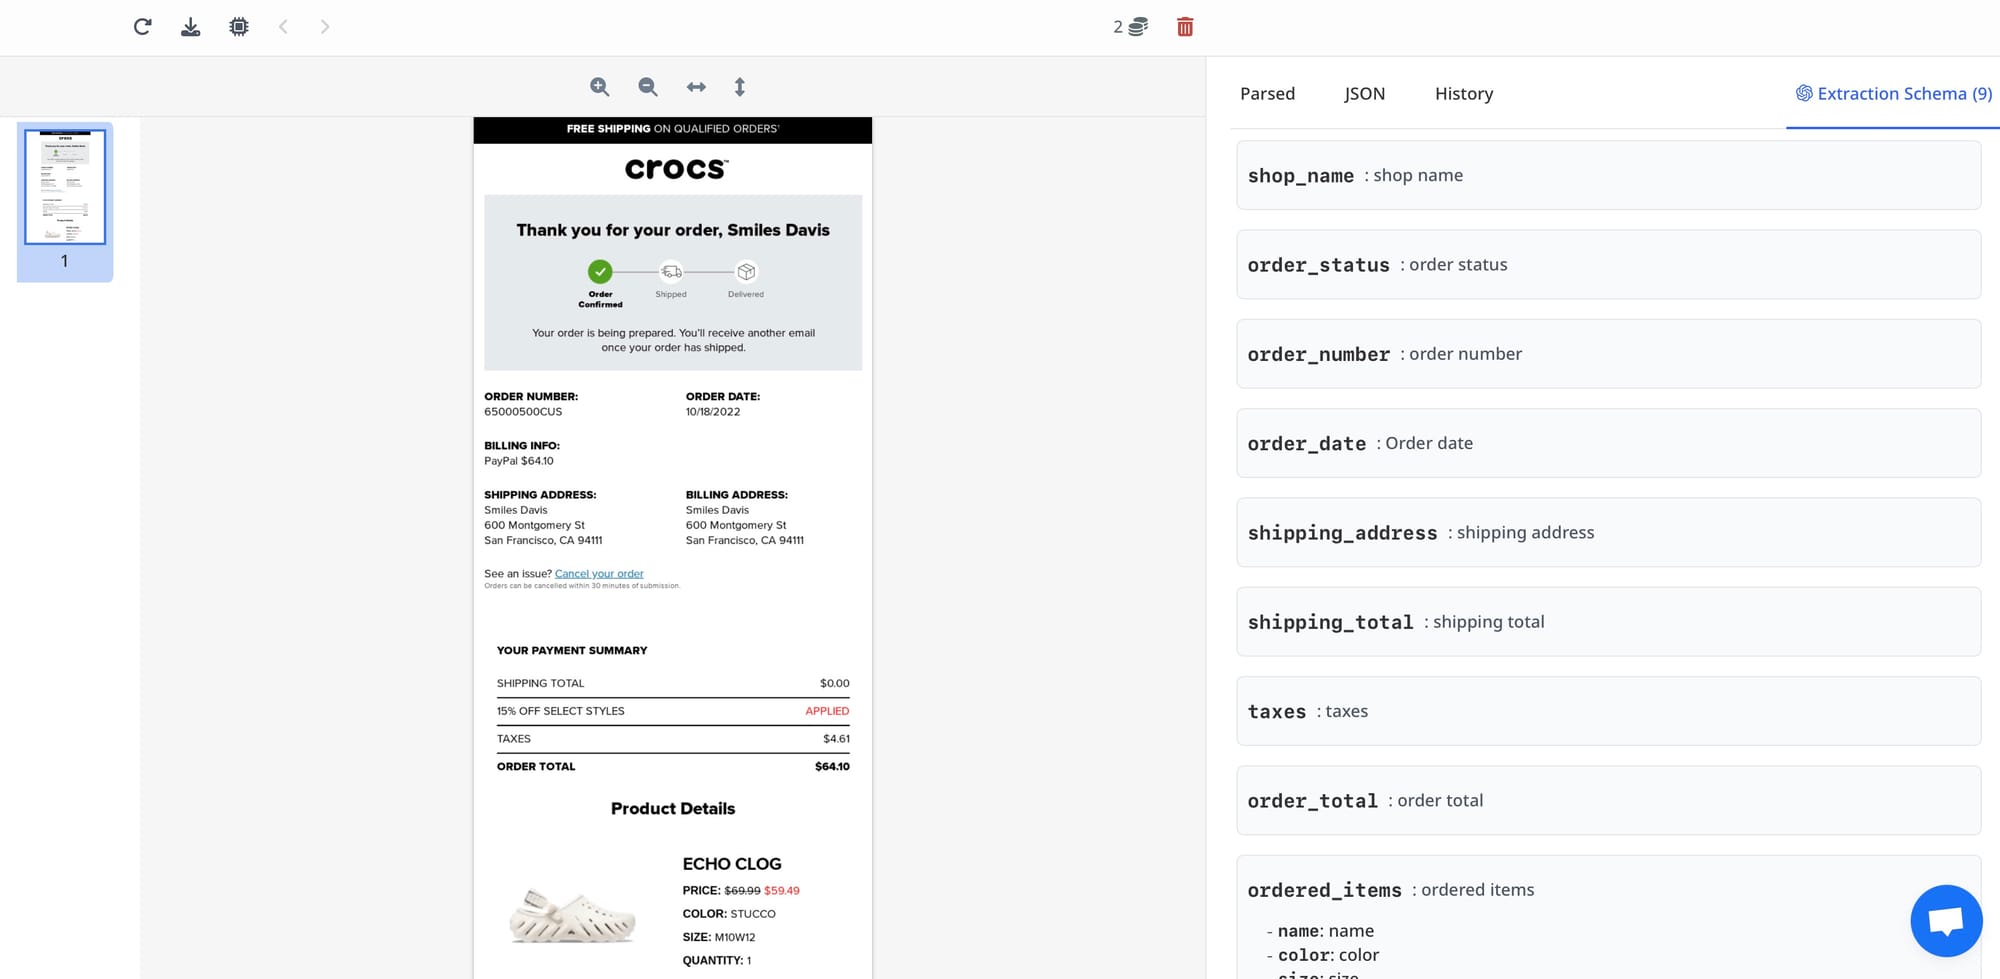
Task: Click the processor chip icon in the toolbar
Action: pos(238,27)
